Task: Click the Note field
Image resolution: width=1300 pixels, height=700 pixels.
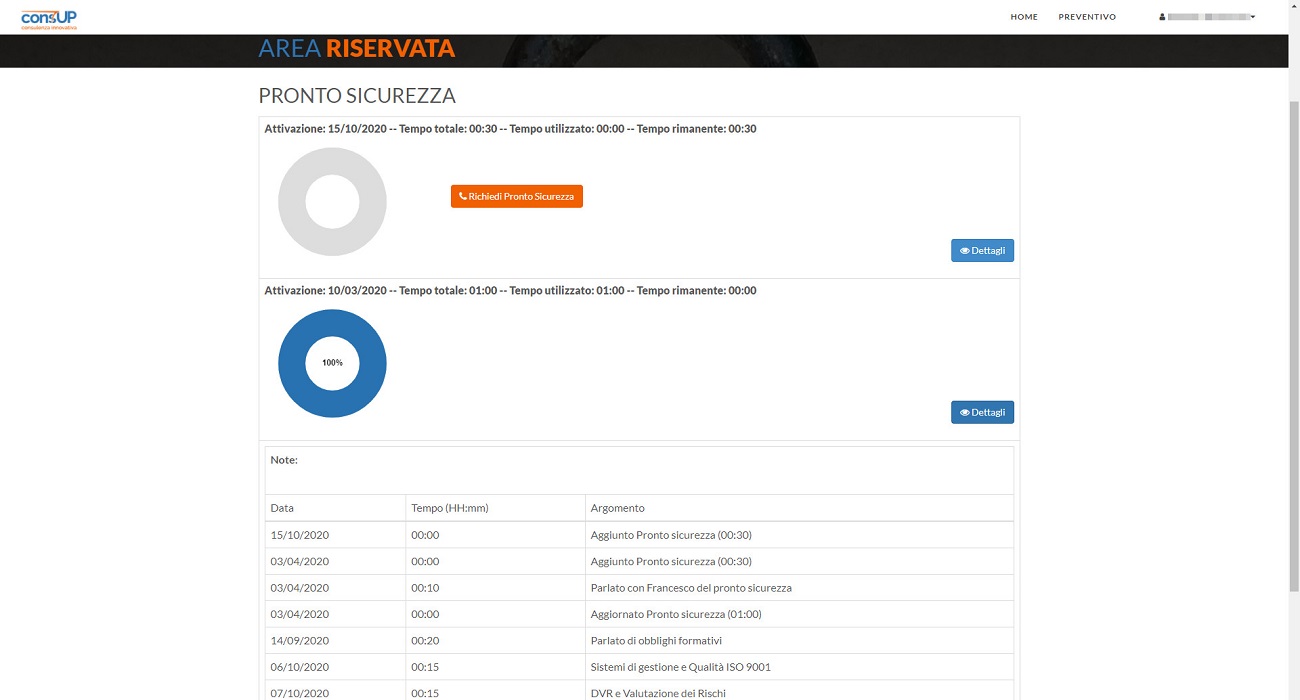Action: (x=639, y=470)
